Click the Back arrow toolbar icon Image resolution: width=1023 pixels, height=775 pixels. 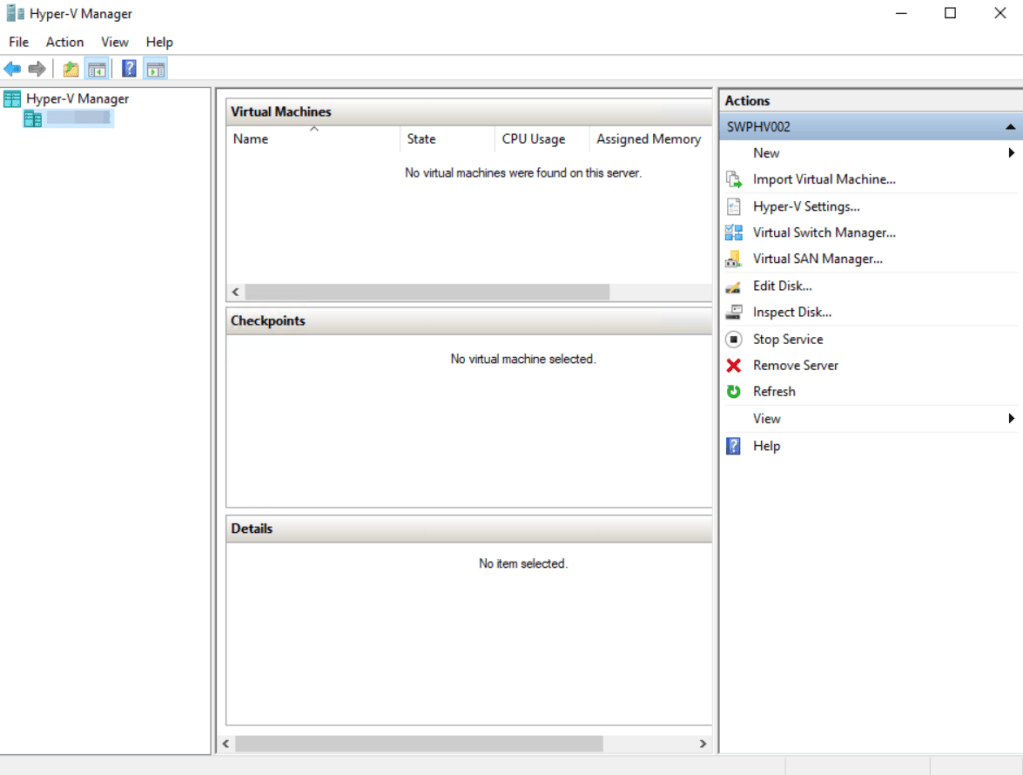click(12, 69)
